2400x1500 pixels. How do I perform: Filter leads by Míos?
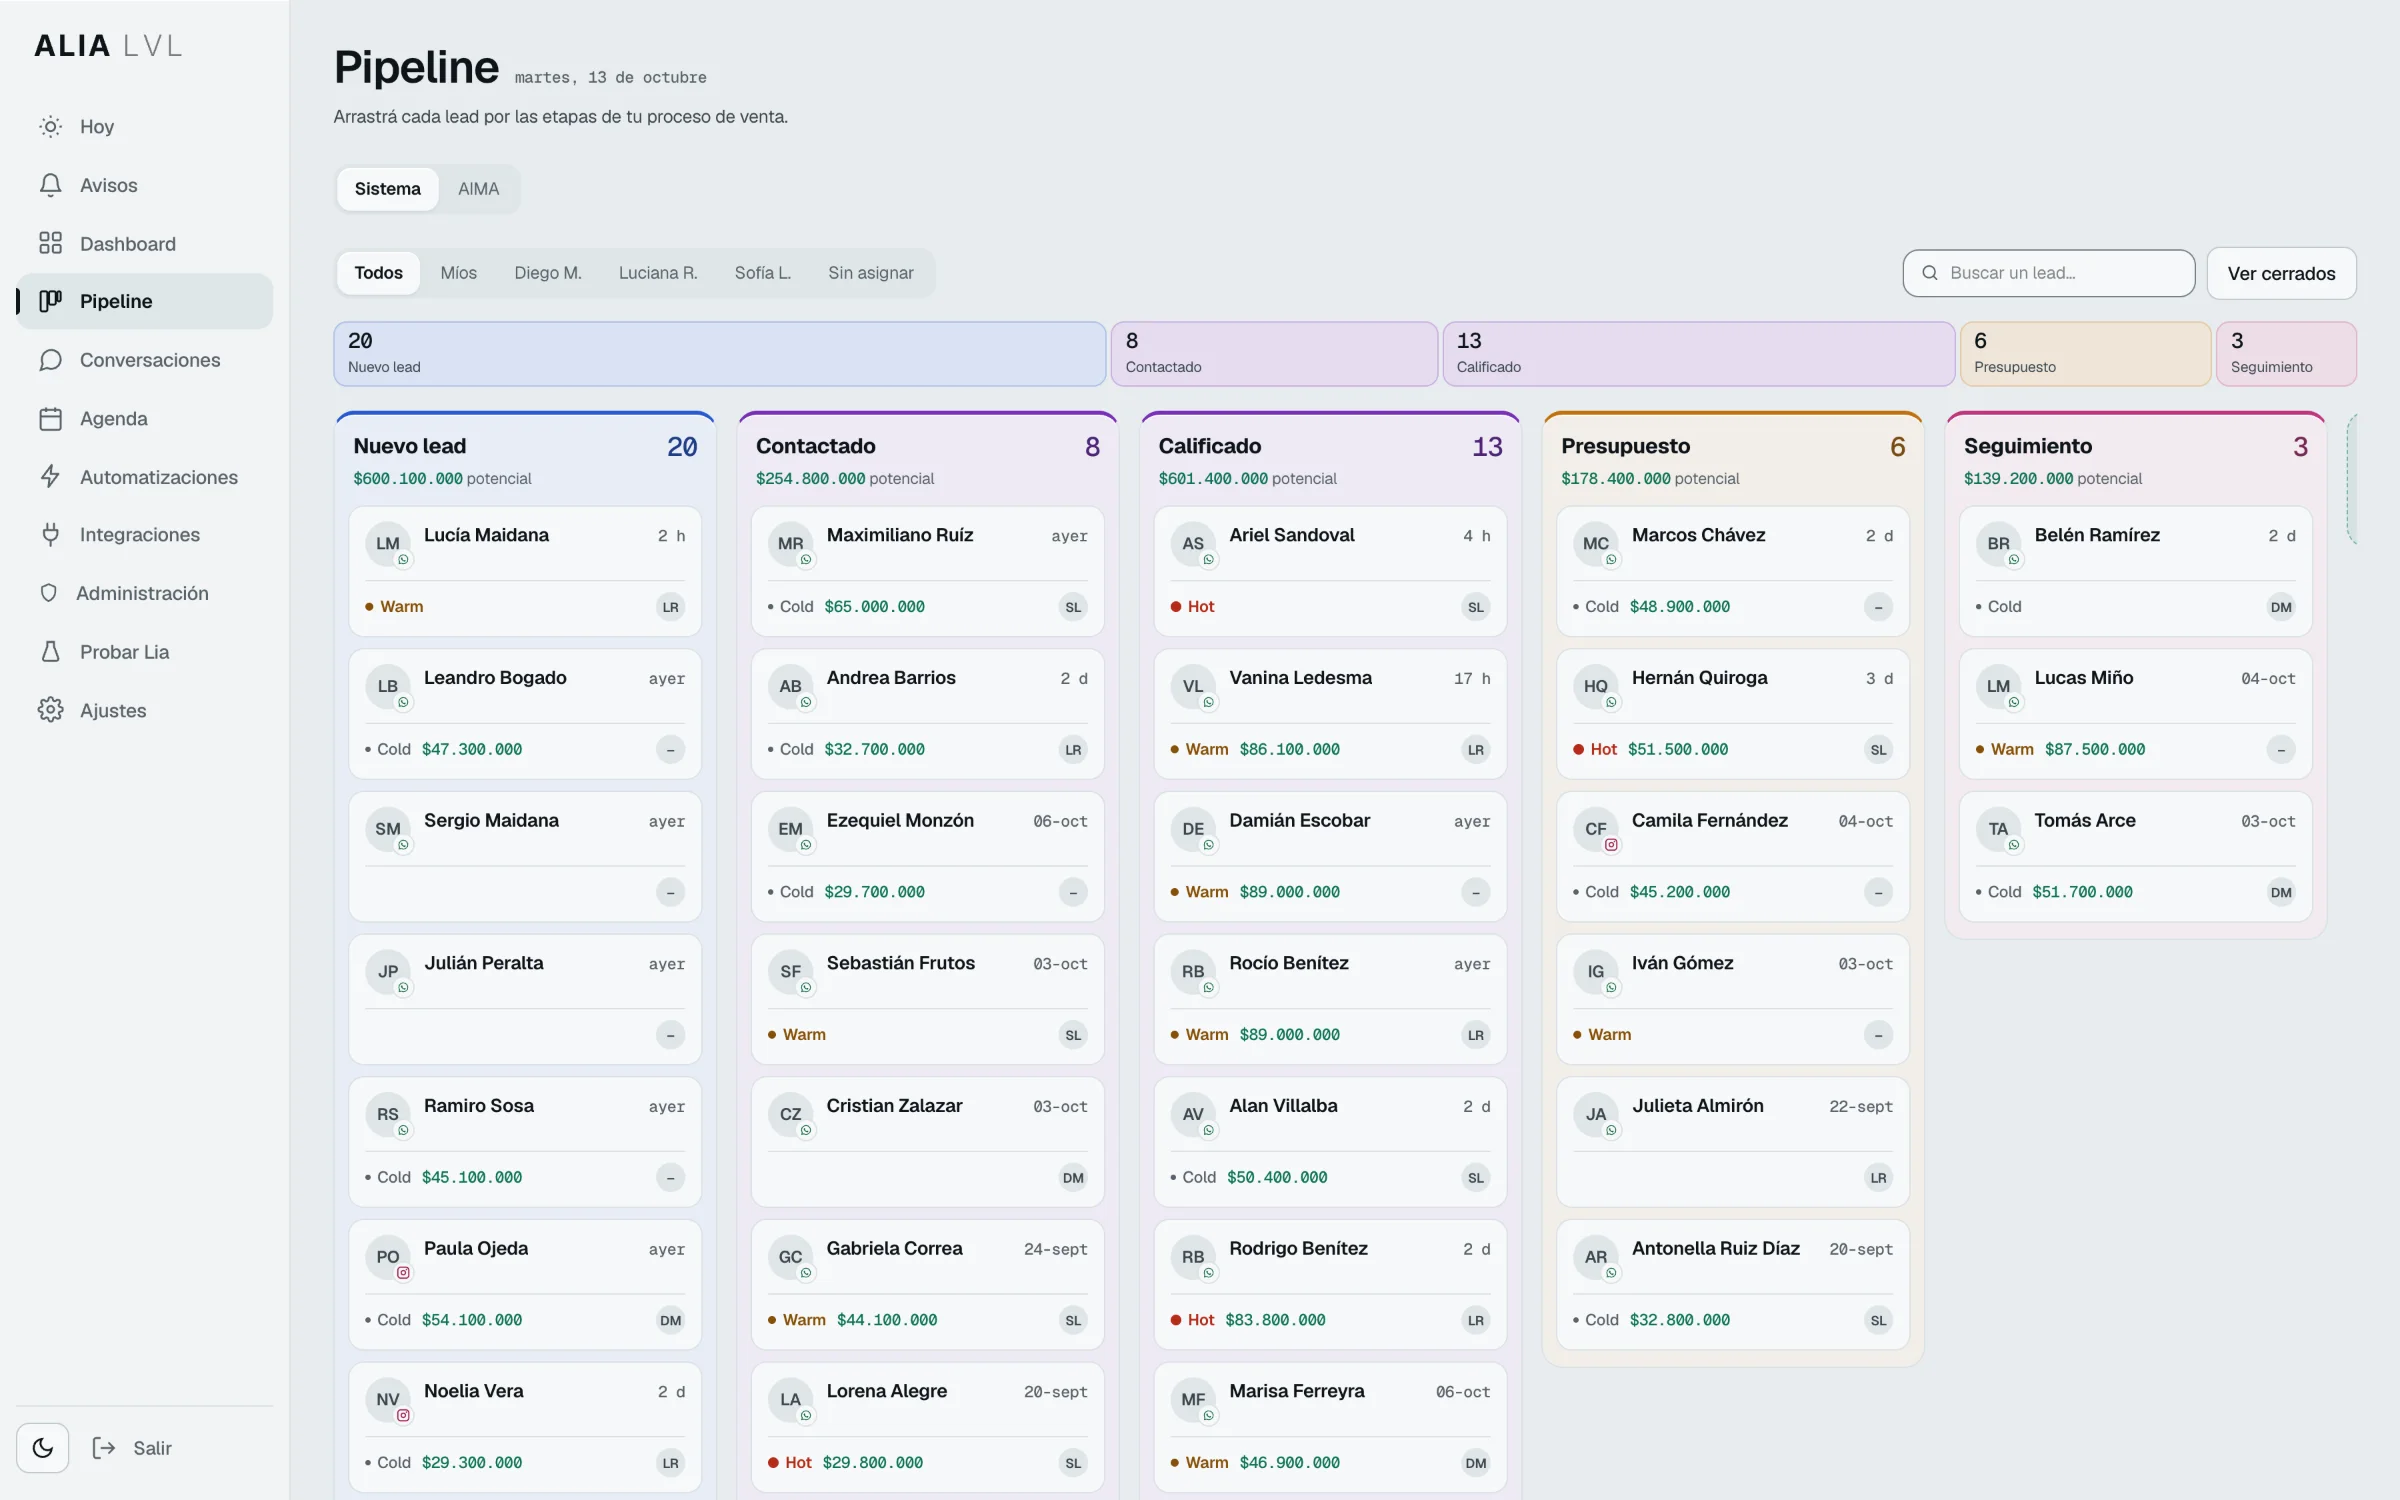(459, 273)
